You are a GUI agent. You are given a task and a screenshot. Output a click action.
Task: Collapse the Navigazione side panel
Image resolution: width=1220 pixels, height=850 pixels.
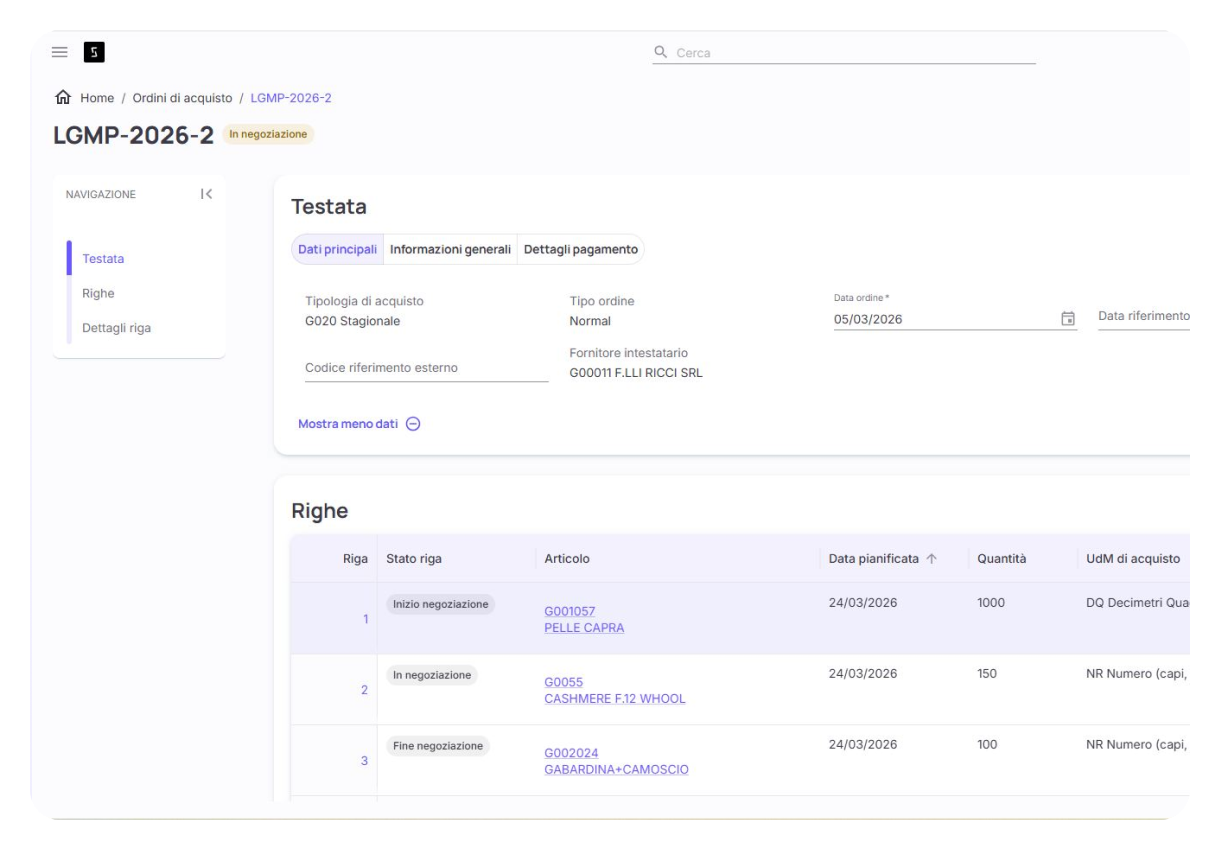point(206,194)
